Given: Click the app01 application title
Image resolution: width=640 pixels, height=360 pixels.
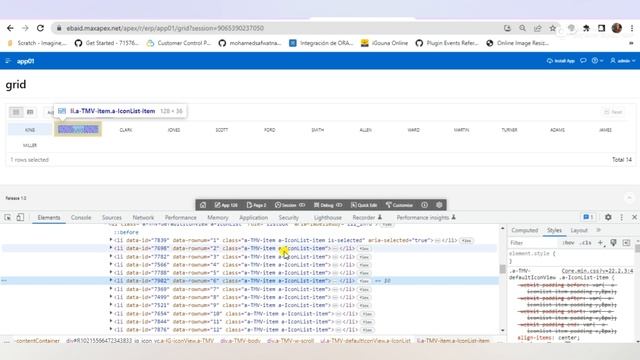Looking at the screenshot, I should [25, 61].
